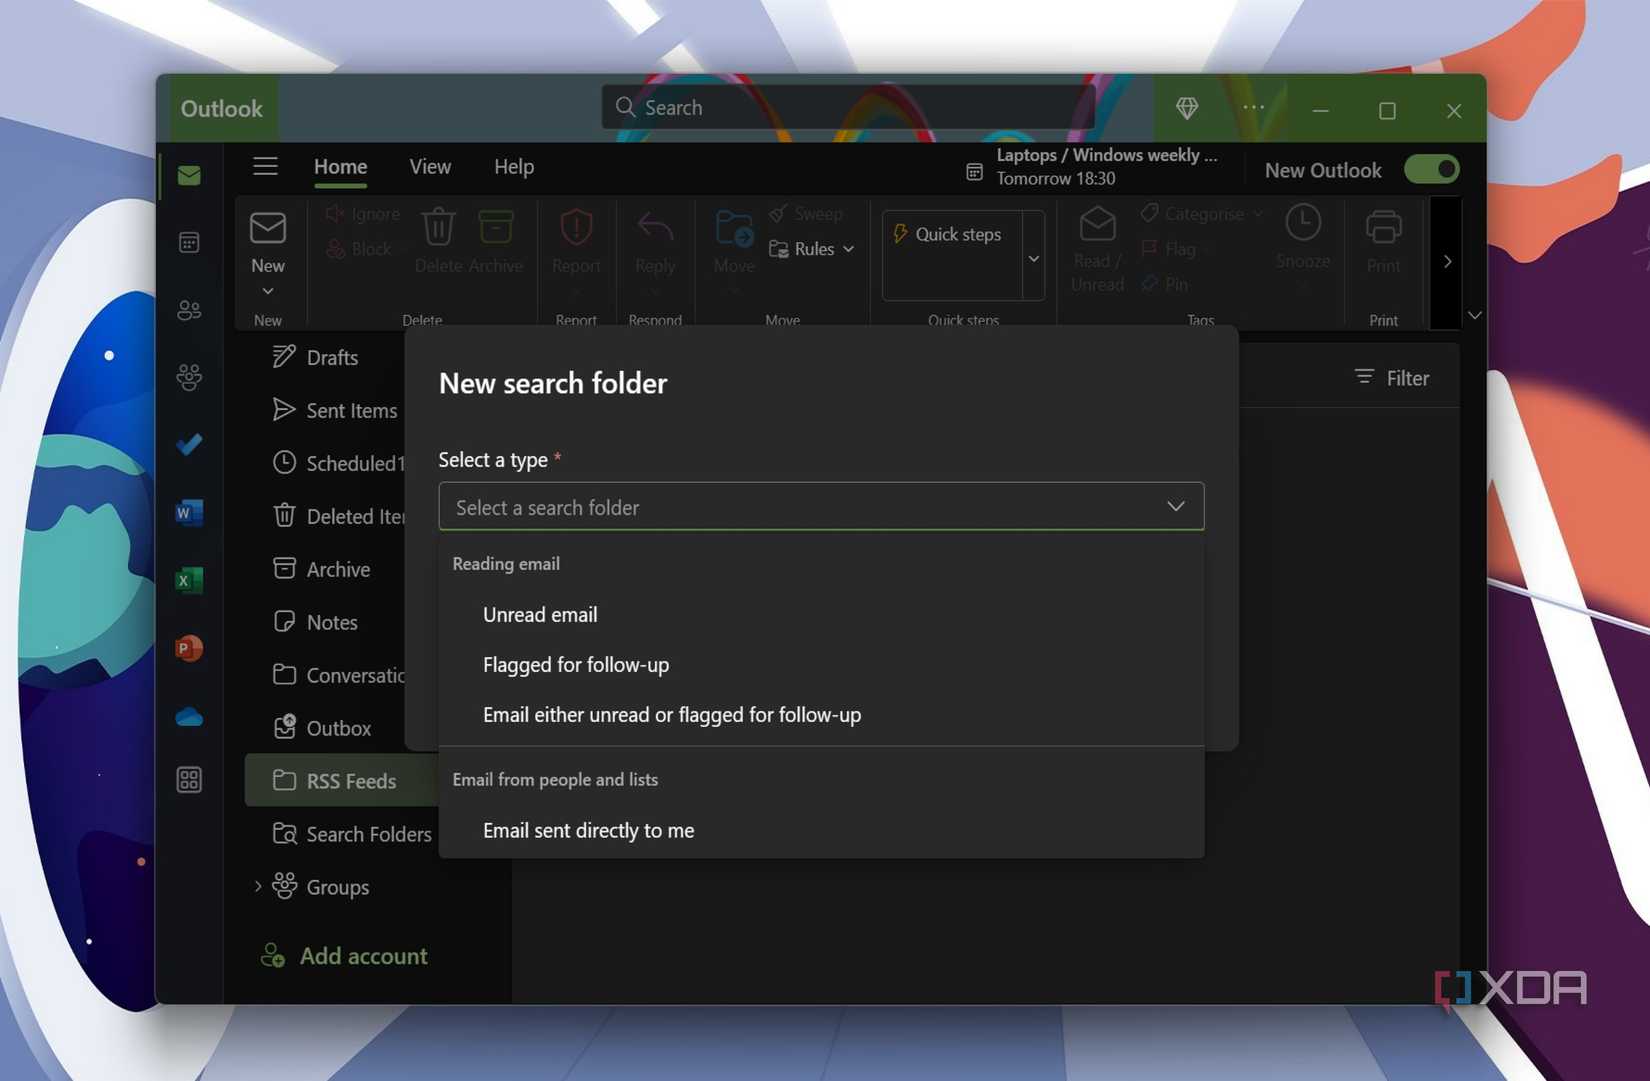Click the Filter button

[x=1392, y=378]
